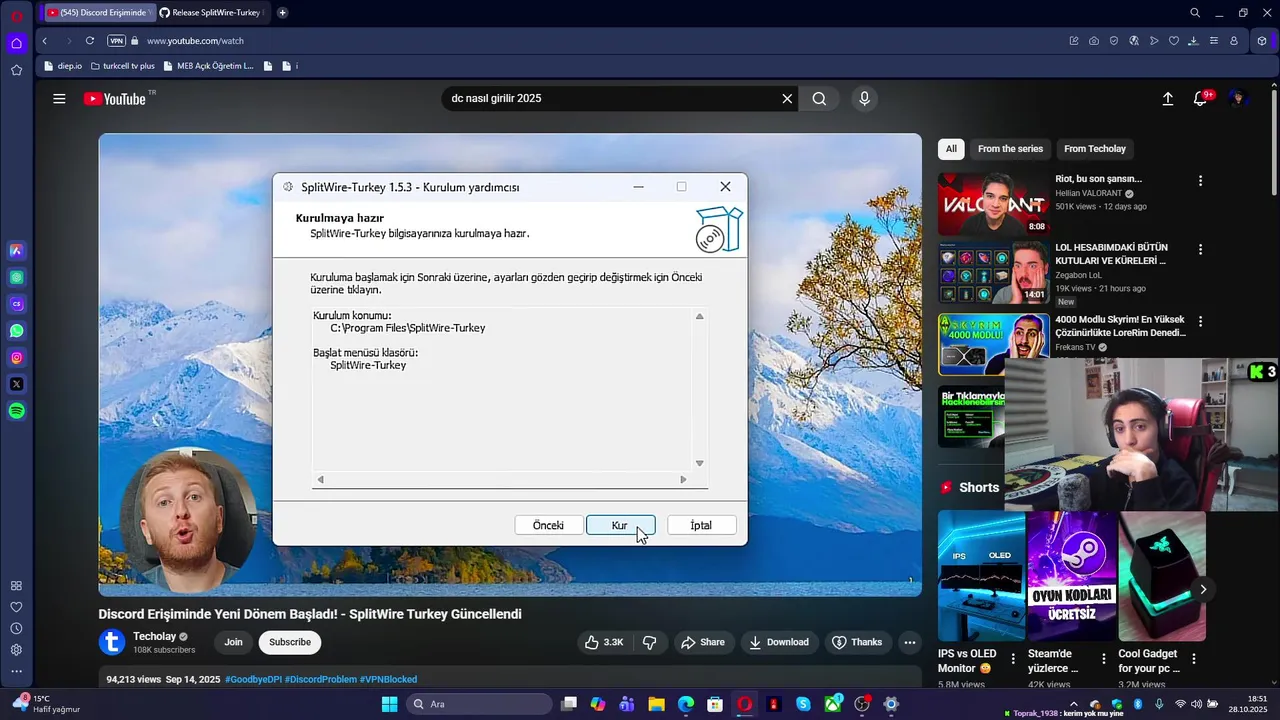The image size is (1280, 720).
Task: Open MEB Açık Öğretim bookmark
Action: point(208,66)
